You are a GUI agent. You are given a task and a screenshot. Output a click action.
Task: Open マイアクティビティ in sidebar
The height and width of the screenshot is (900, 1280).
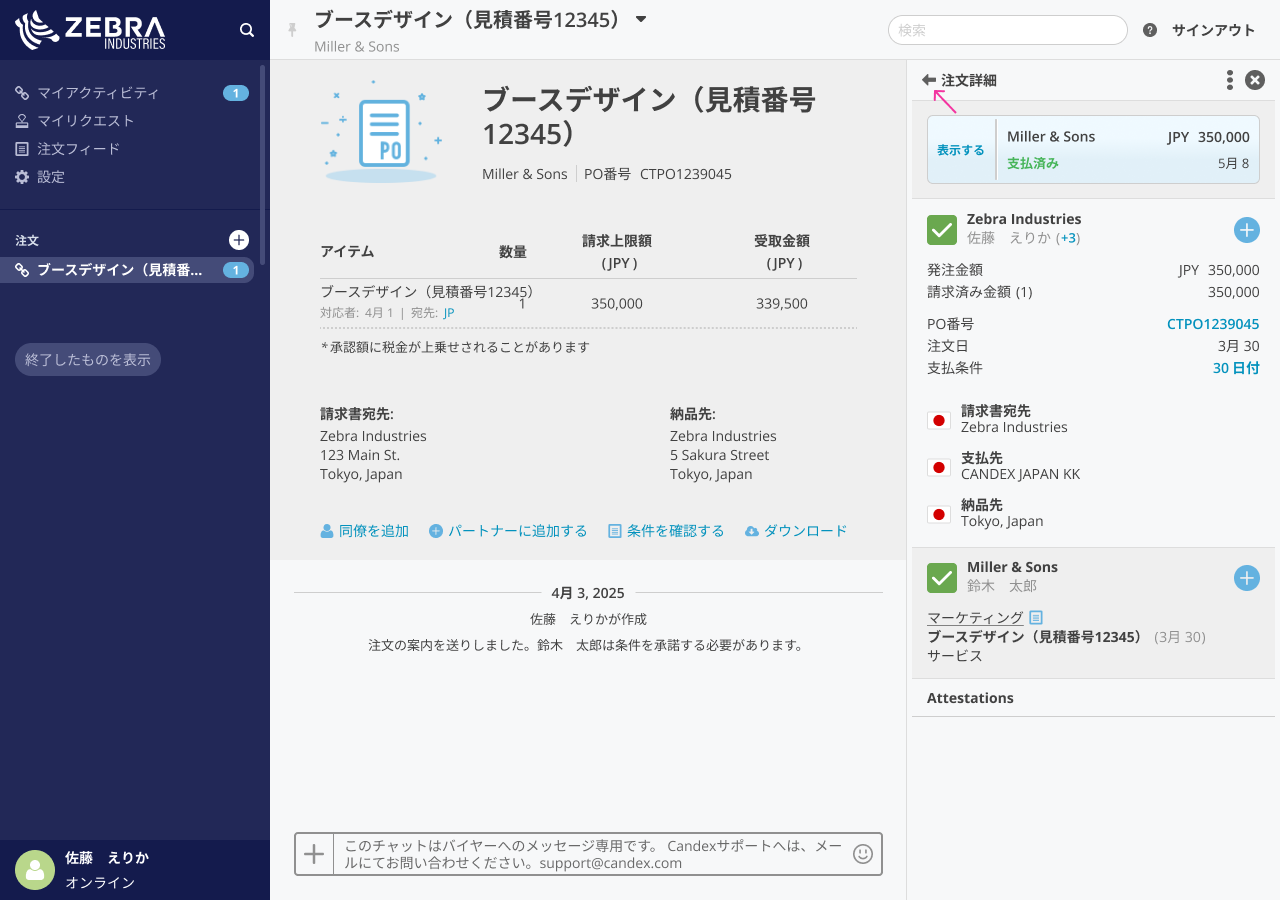[98, 93]
